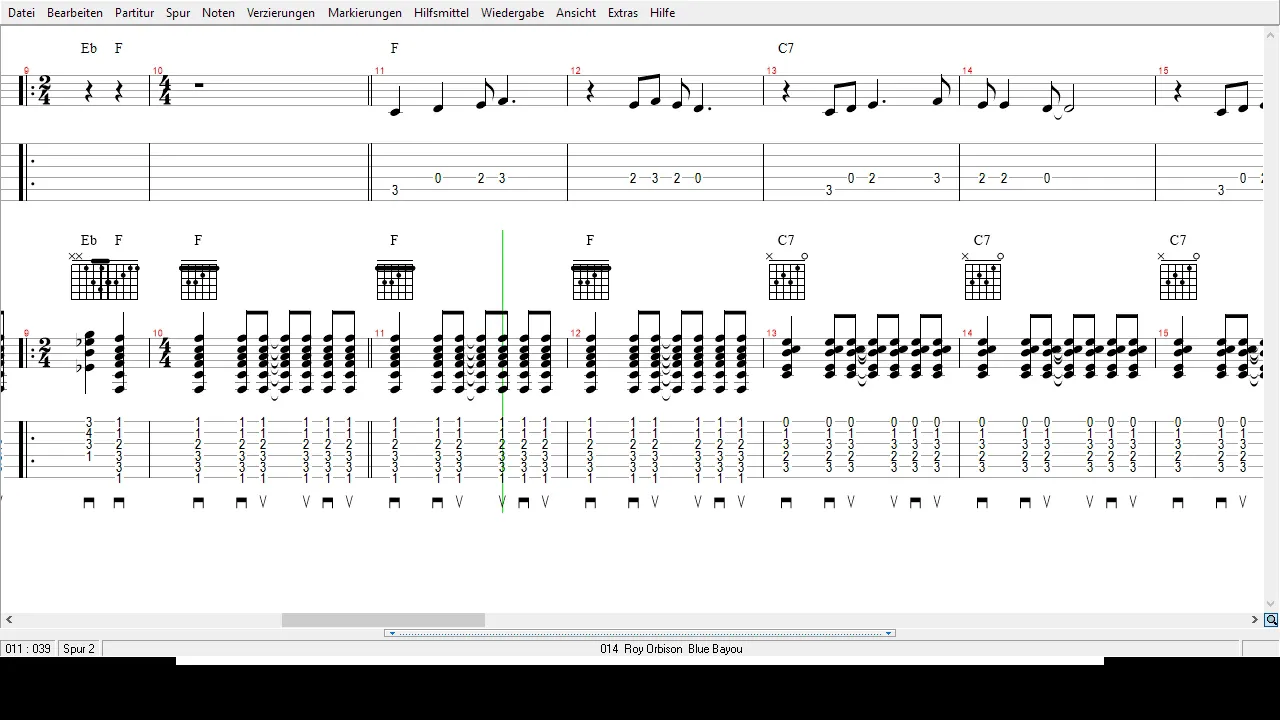Click the whole rest in upper measure 10
The width and height of the screenshot is (1280, 720).
coord(199,85)
